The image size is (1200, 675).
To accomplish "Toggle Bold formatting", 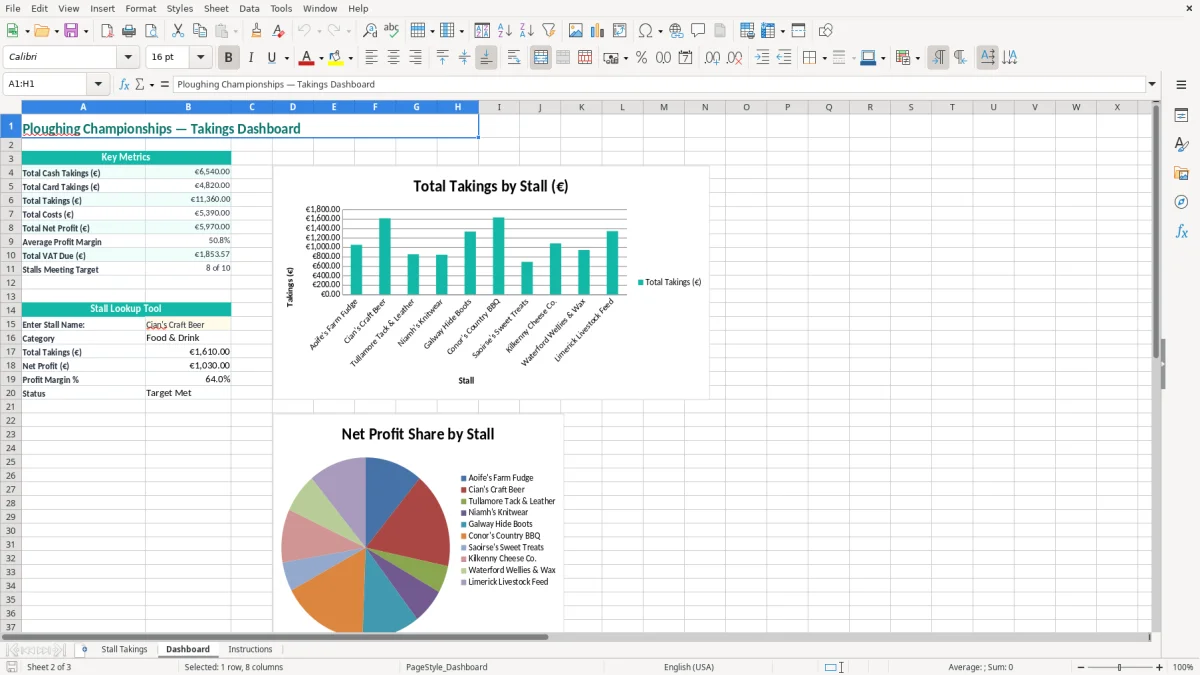I will click(229, 58).
